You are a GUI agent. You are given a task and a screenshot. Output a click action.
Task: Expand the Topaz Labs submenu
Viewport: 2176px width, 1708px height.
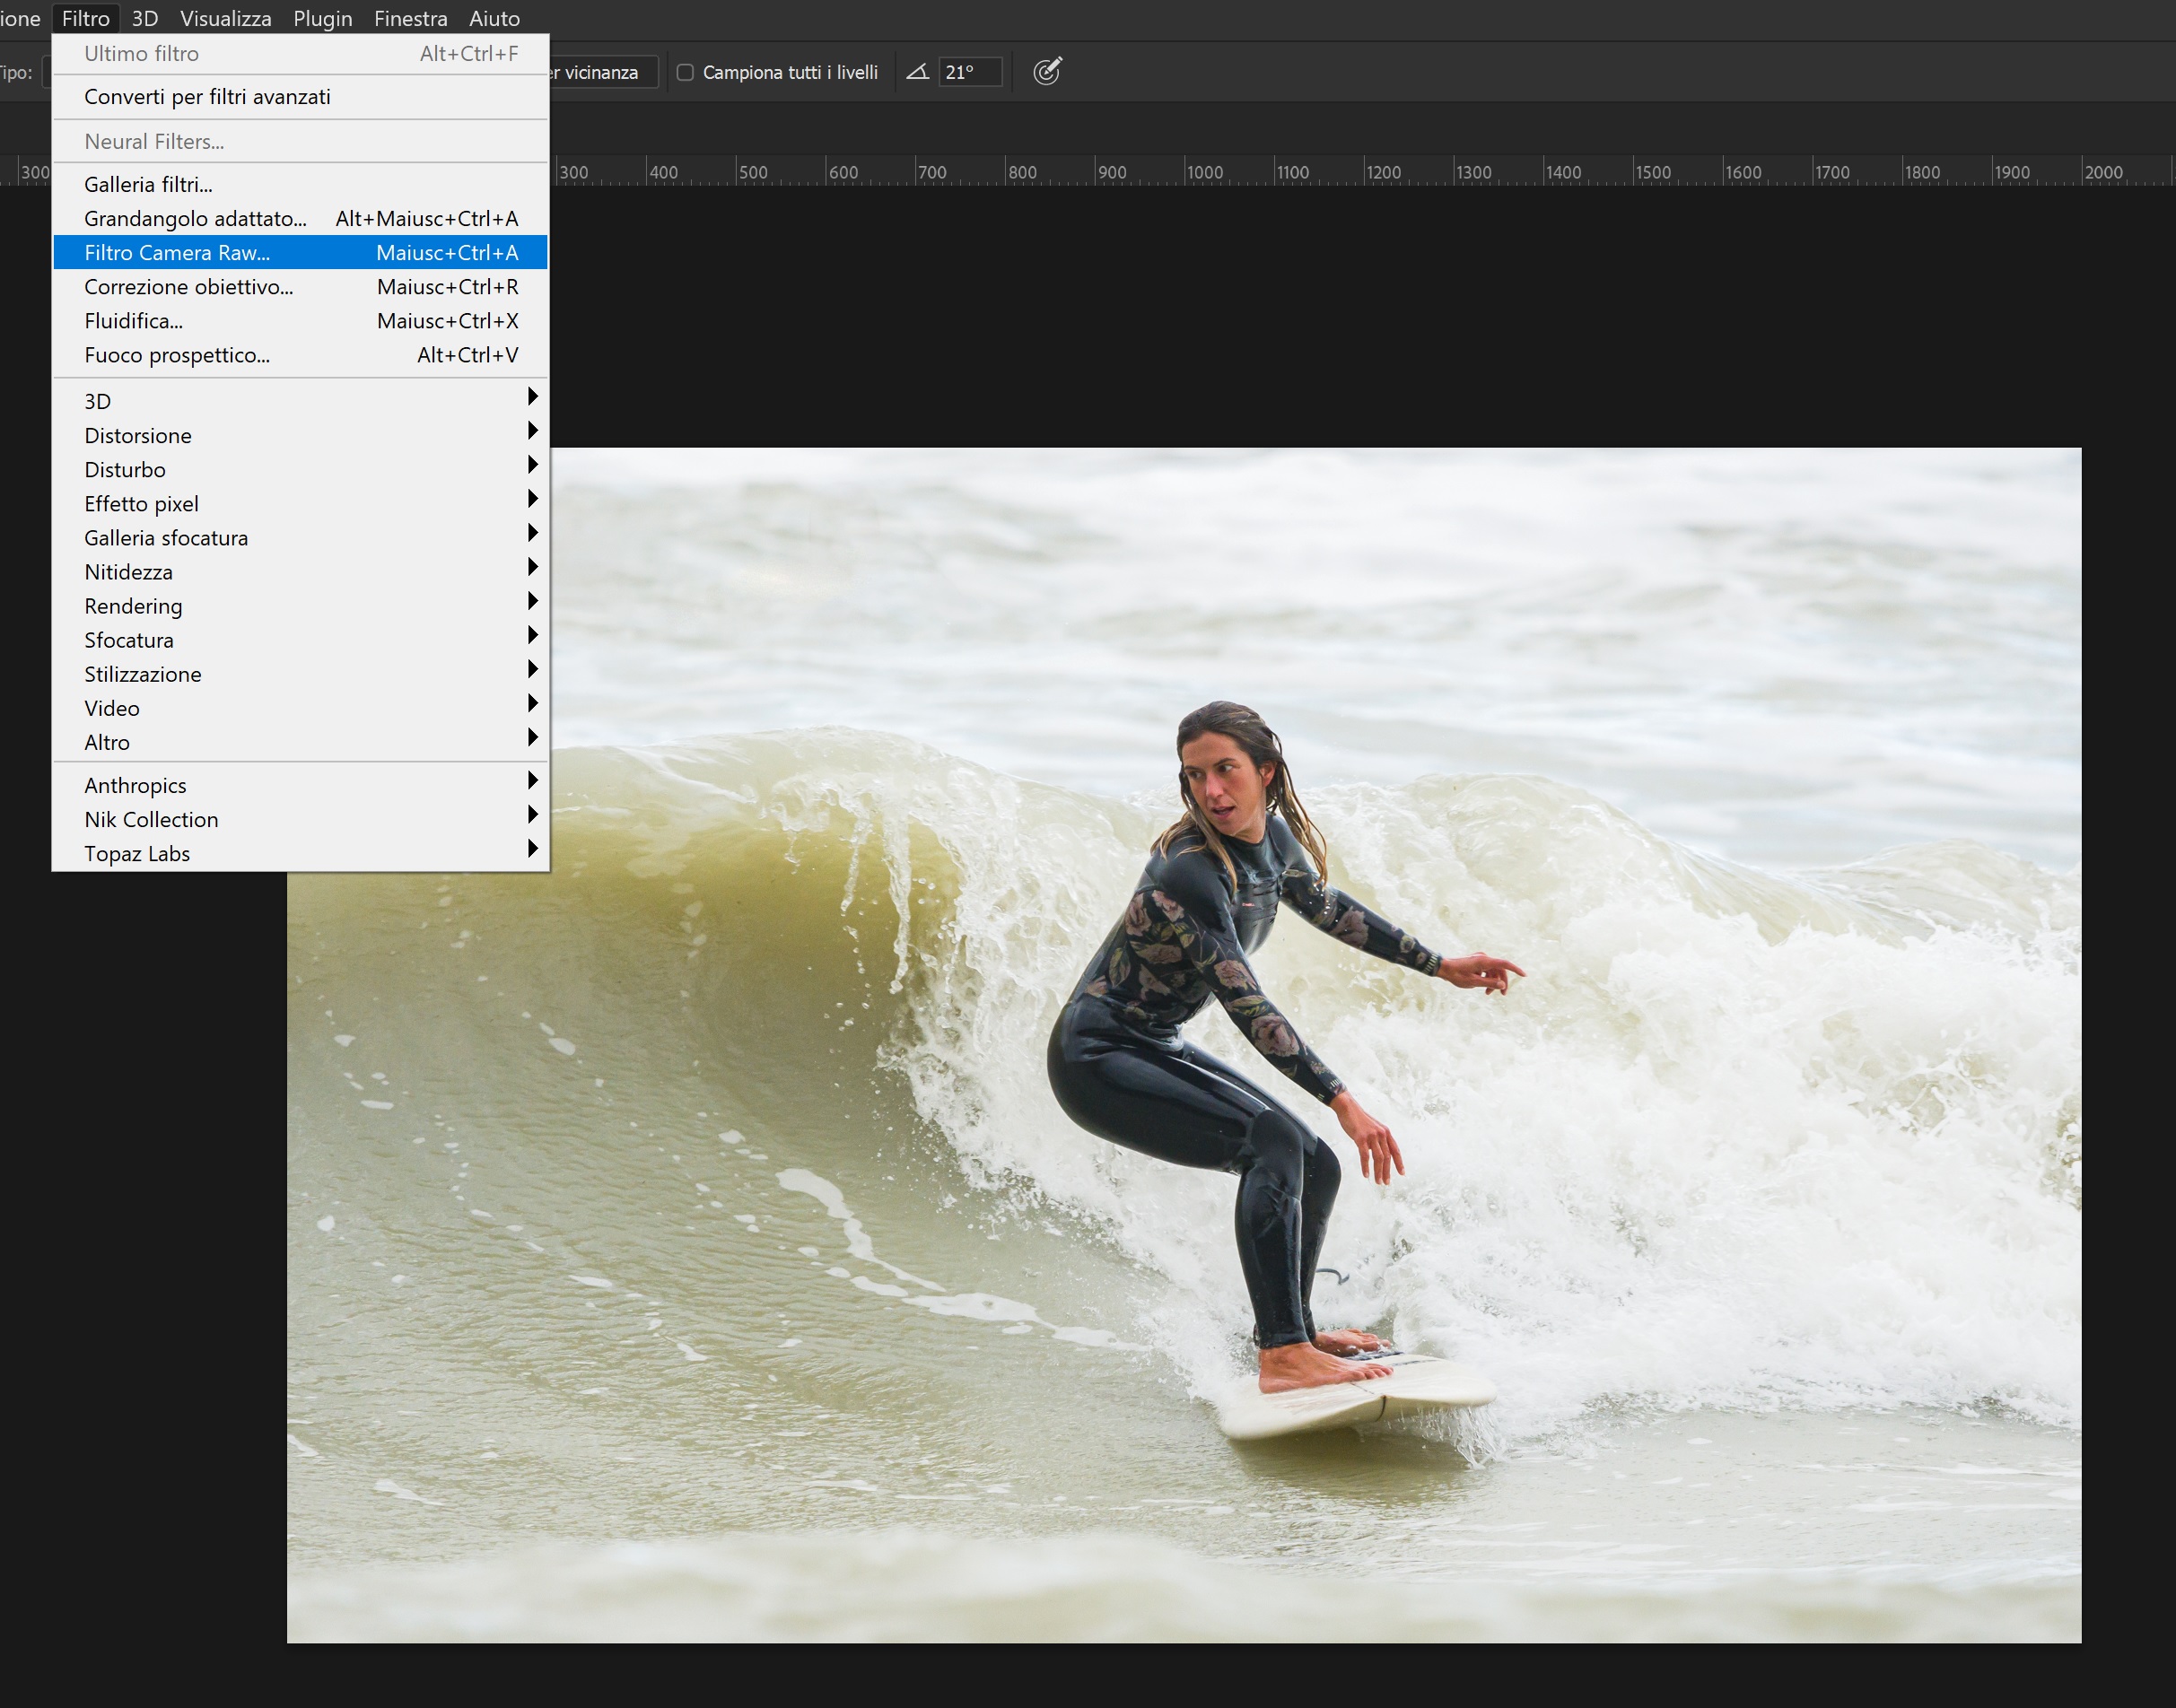click(300, 853)
